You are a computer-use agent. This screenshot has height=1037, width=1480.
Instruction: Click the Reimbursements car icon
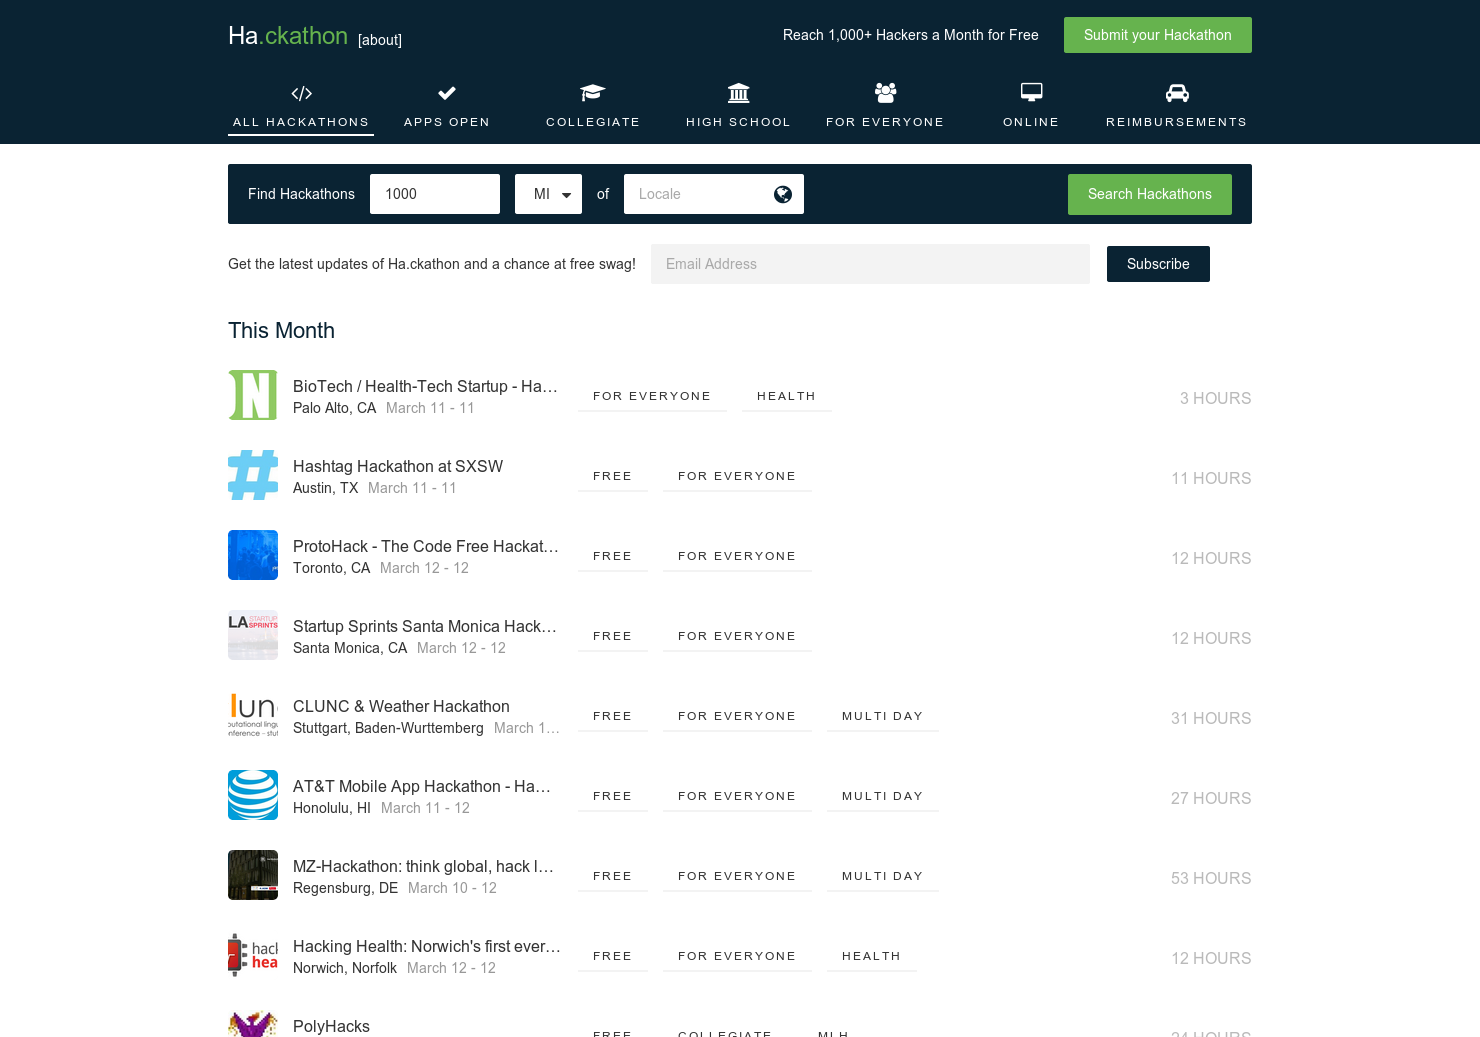click(1177, 93)
